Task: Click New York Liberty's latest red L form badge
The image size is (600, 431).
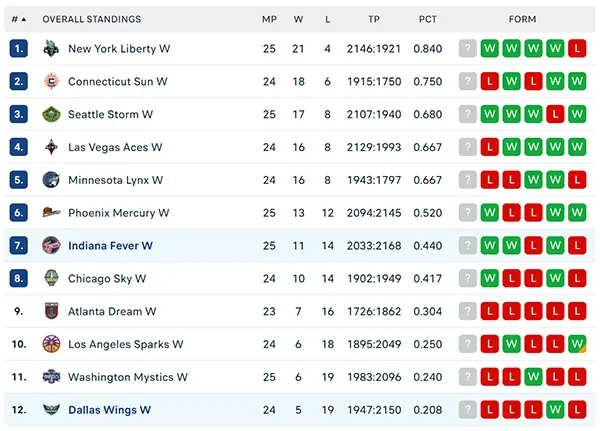Action: pyautogui.click(x=577, y=49)
